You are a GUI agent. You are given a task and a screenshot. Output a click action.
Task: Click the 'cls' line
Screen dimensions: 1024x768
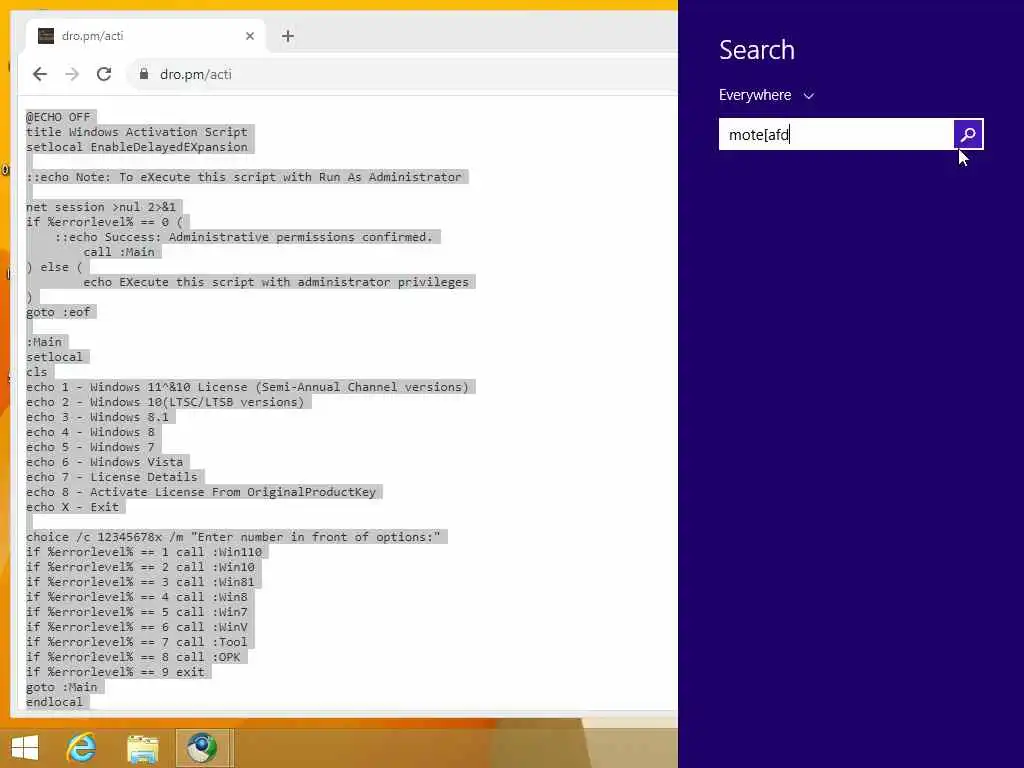[x=37, y=372]
